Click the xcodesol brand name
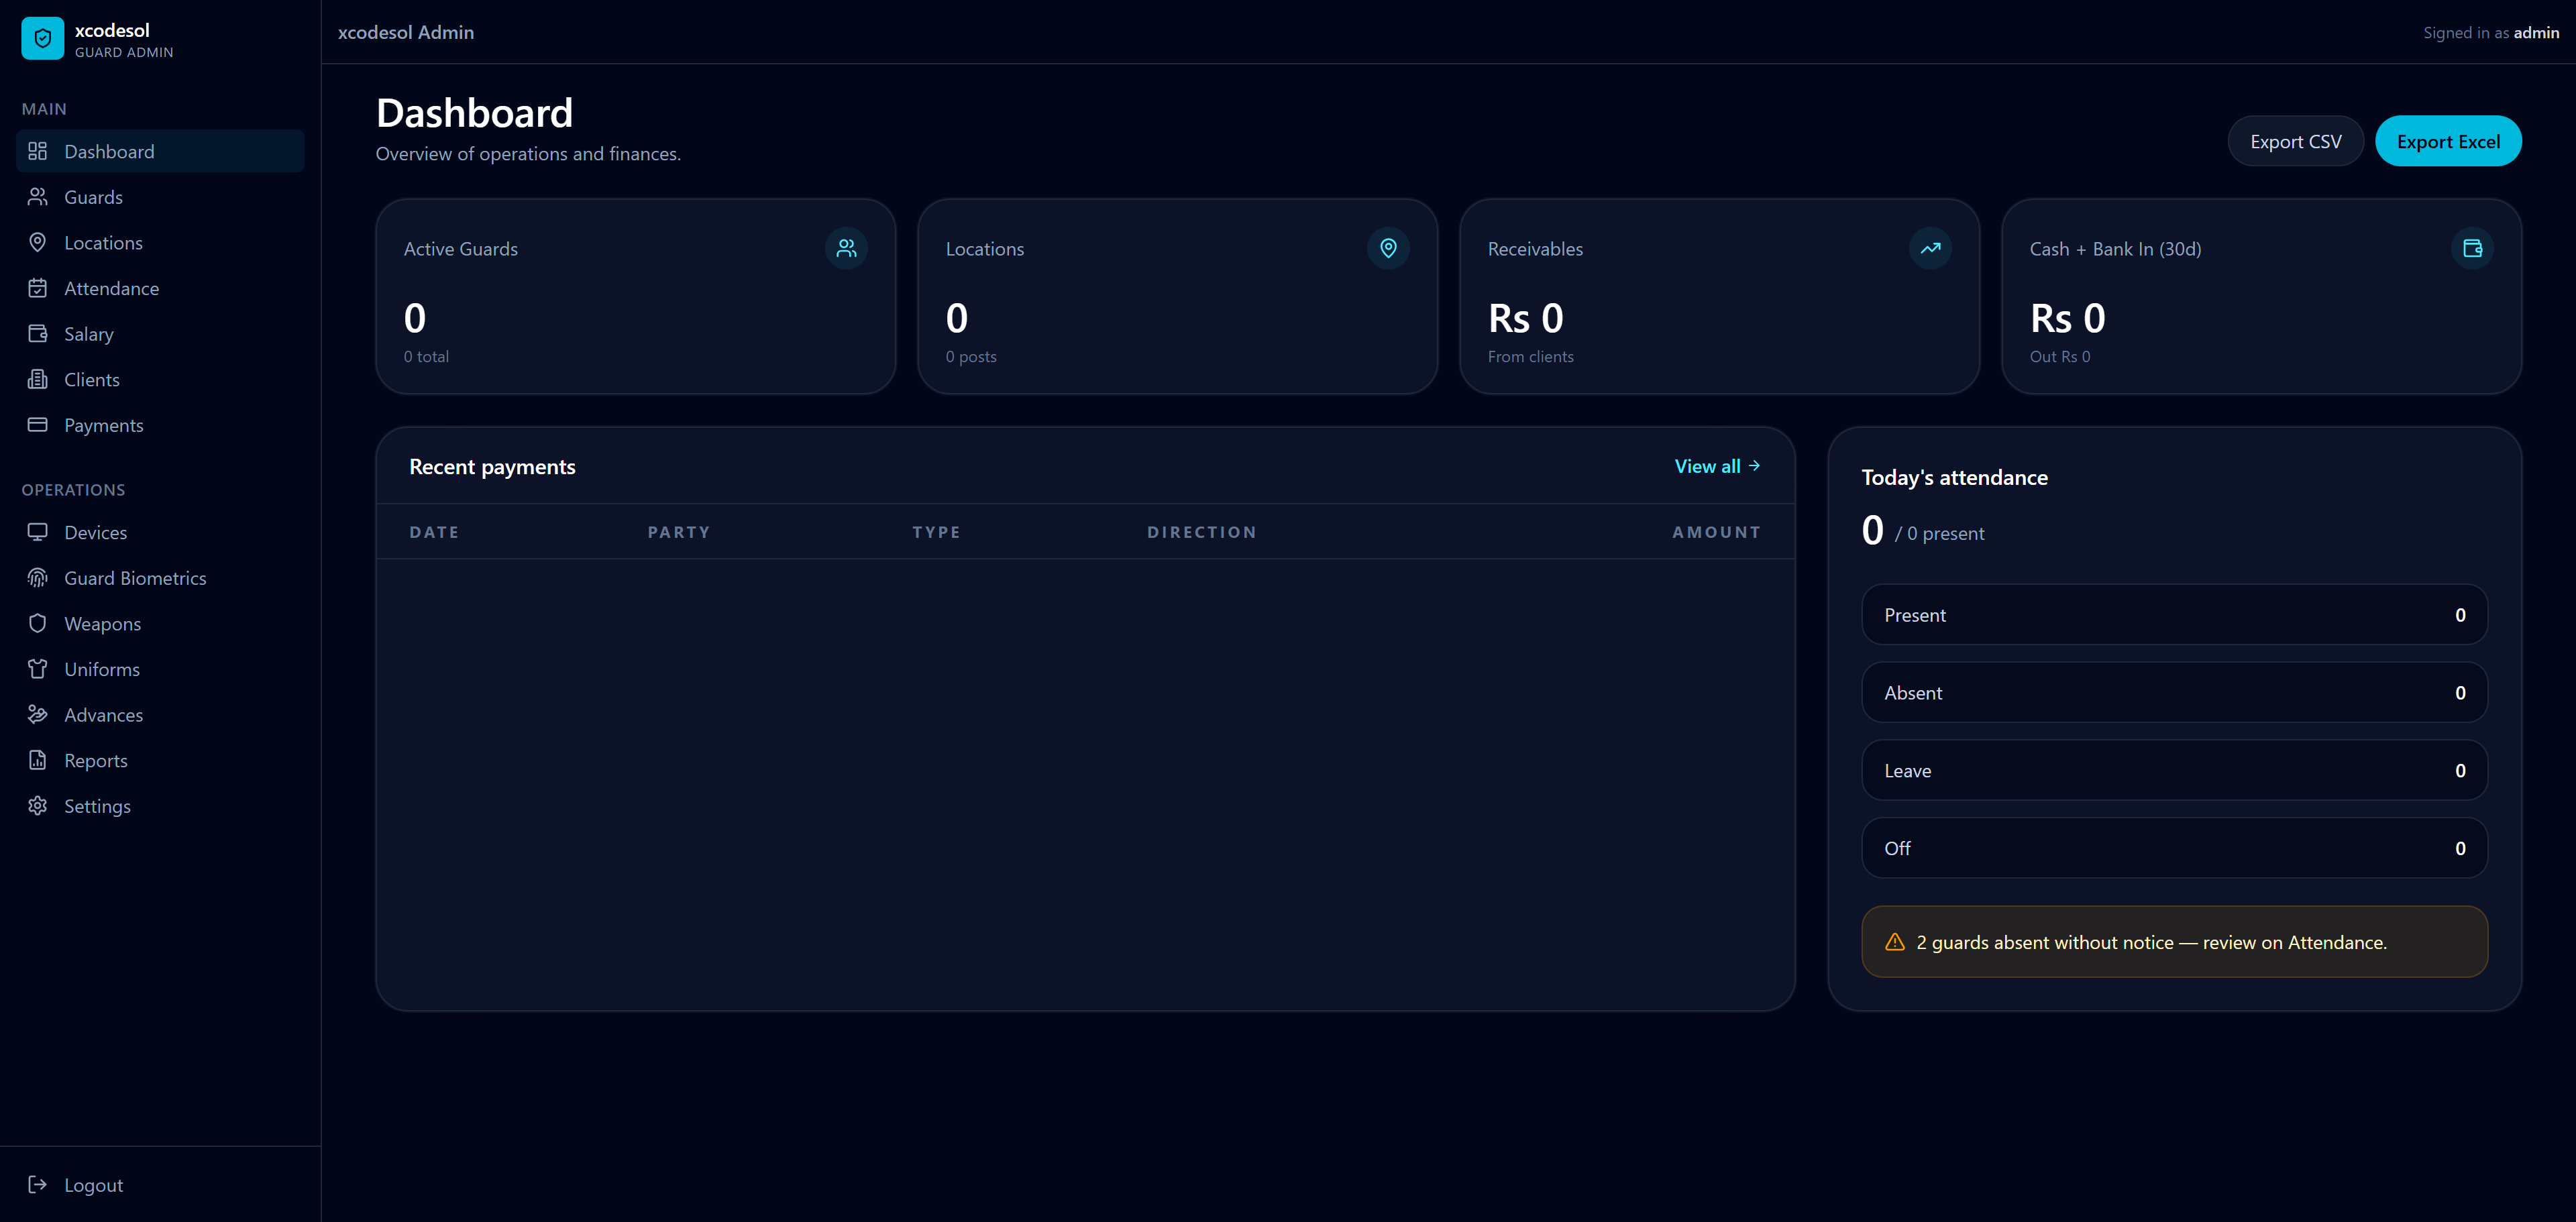 (112, 30)
